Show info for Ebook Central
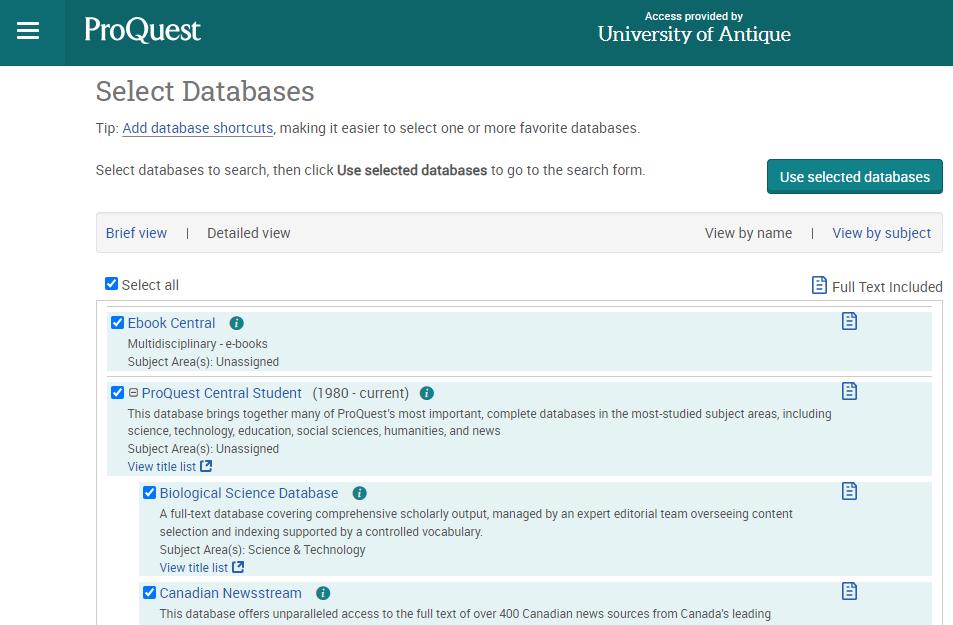Viewport: 953px width, 625px height. click(237, 323)
